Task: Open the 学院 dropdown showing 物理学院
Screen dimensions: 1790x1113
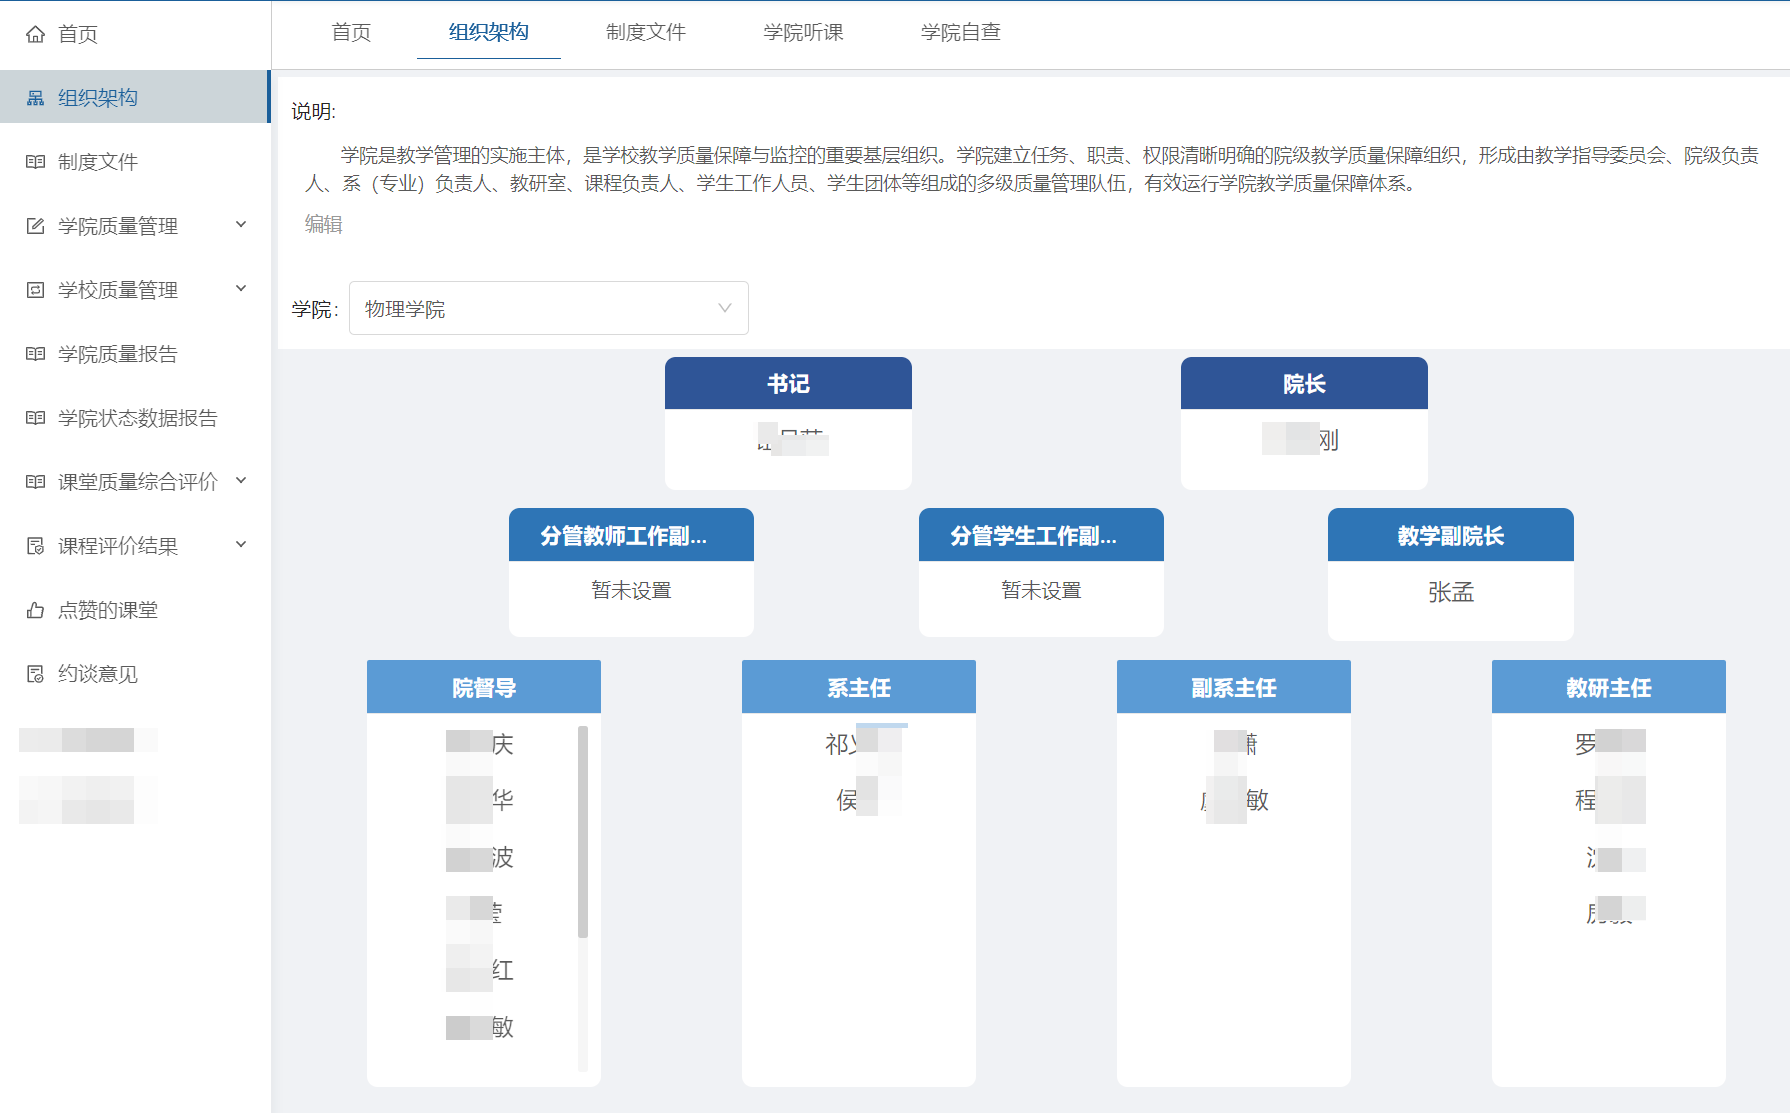Action: [x=548, y=308]
